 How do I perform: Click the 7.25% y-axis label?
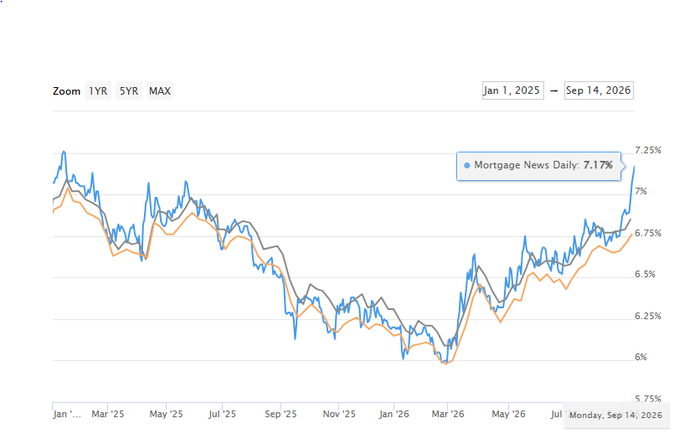point(648,150)
